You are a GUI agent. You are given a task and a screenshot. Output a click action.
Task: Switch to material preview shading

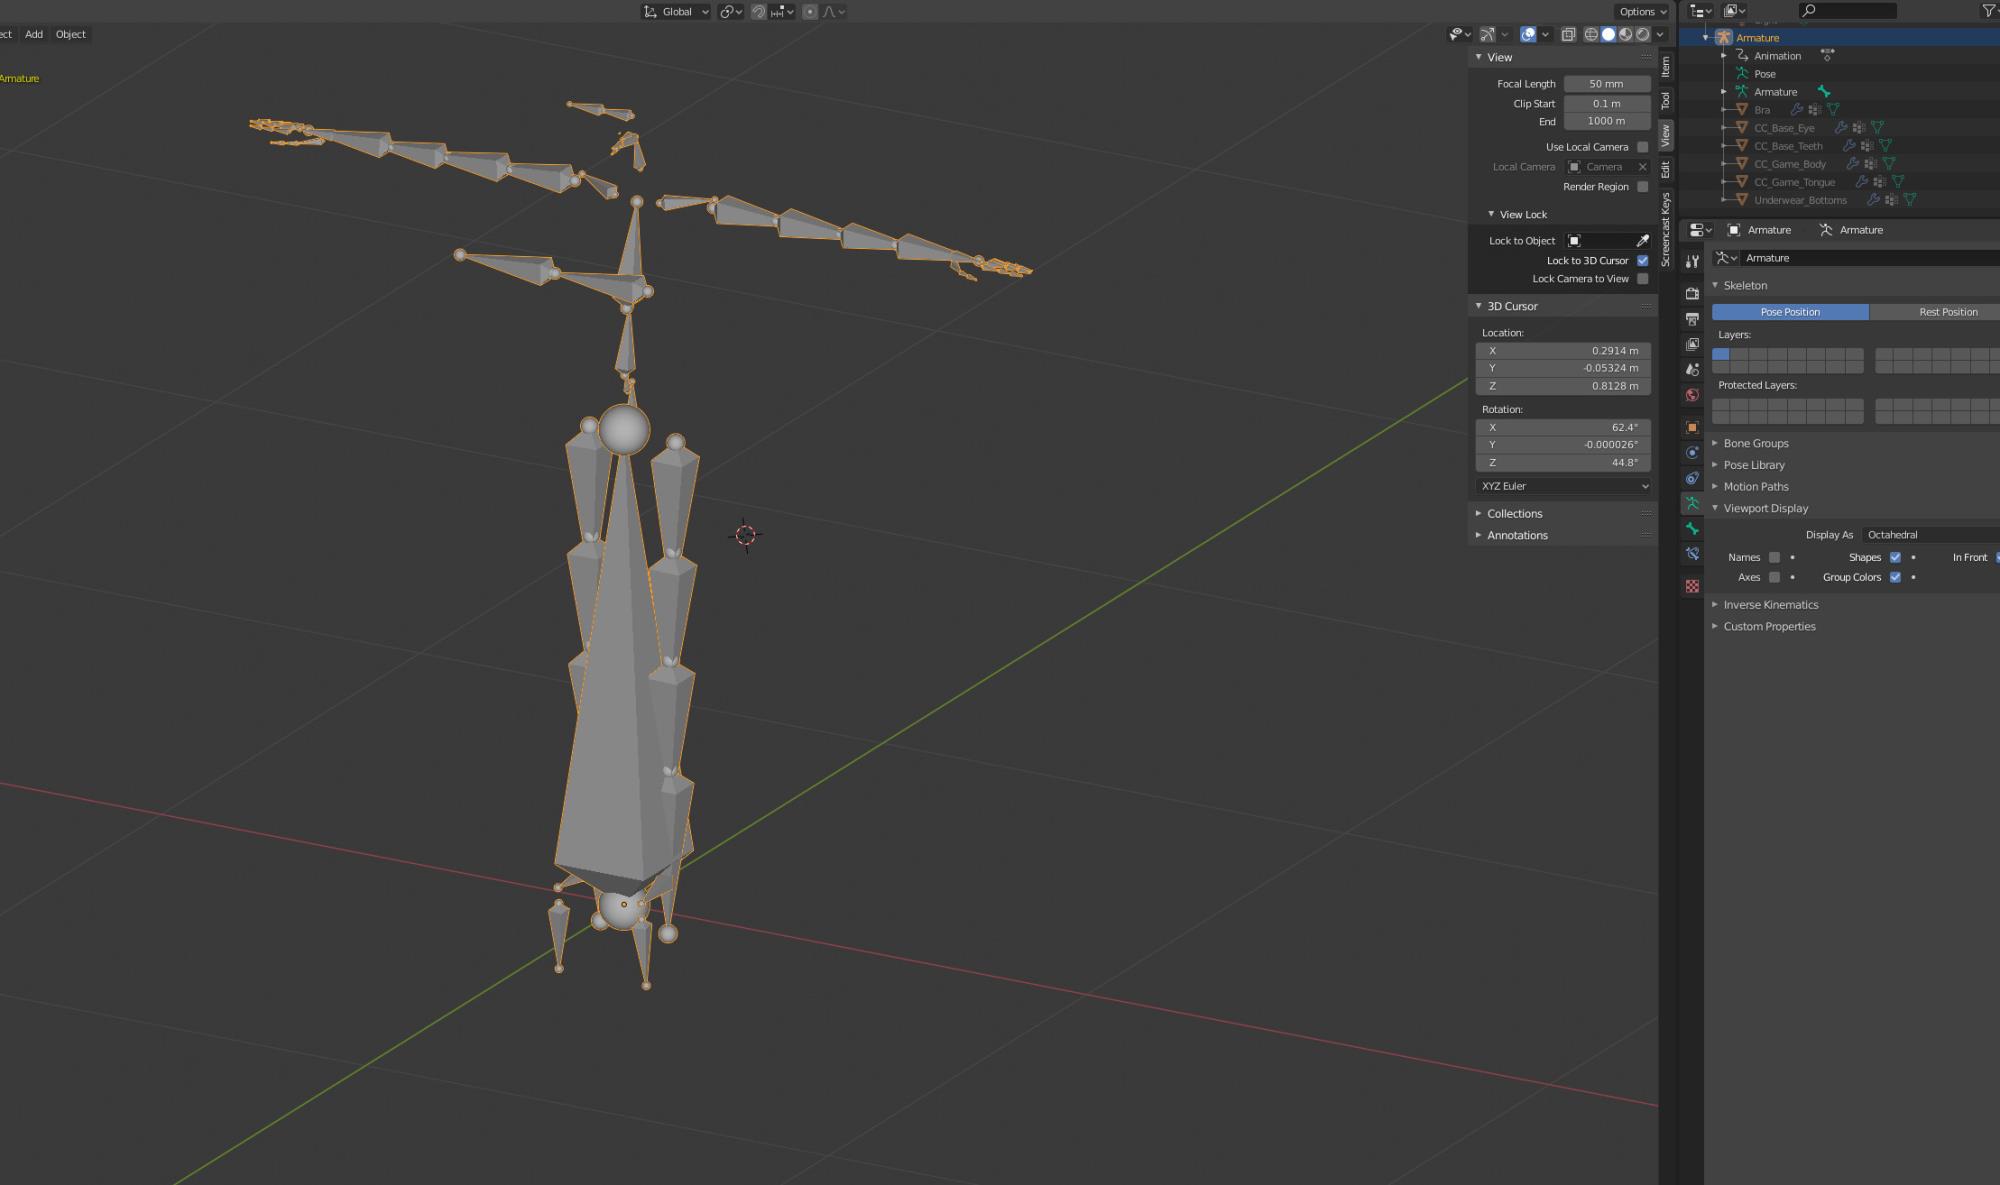[x=1625, y=35]
